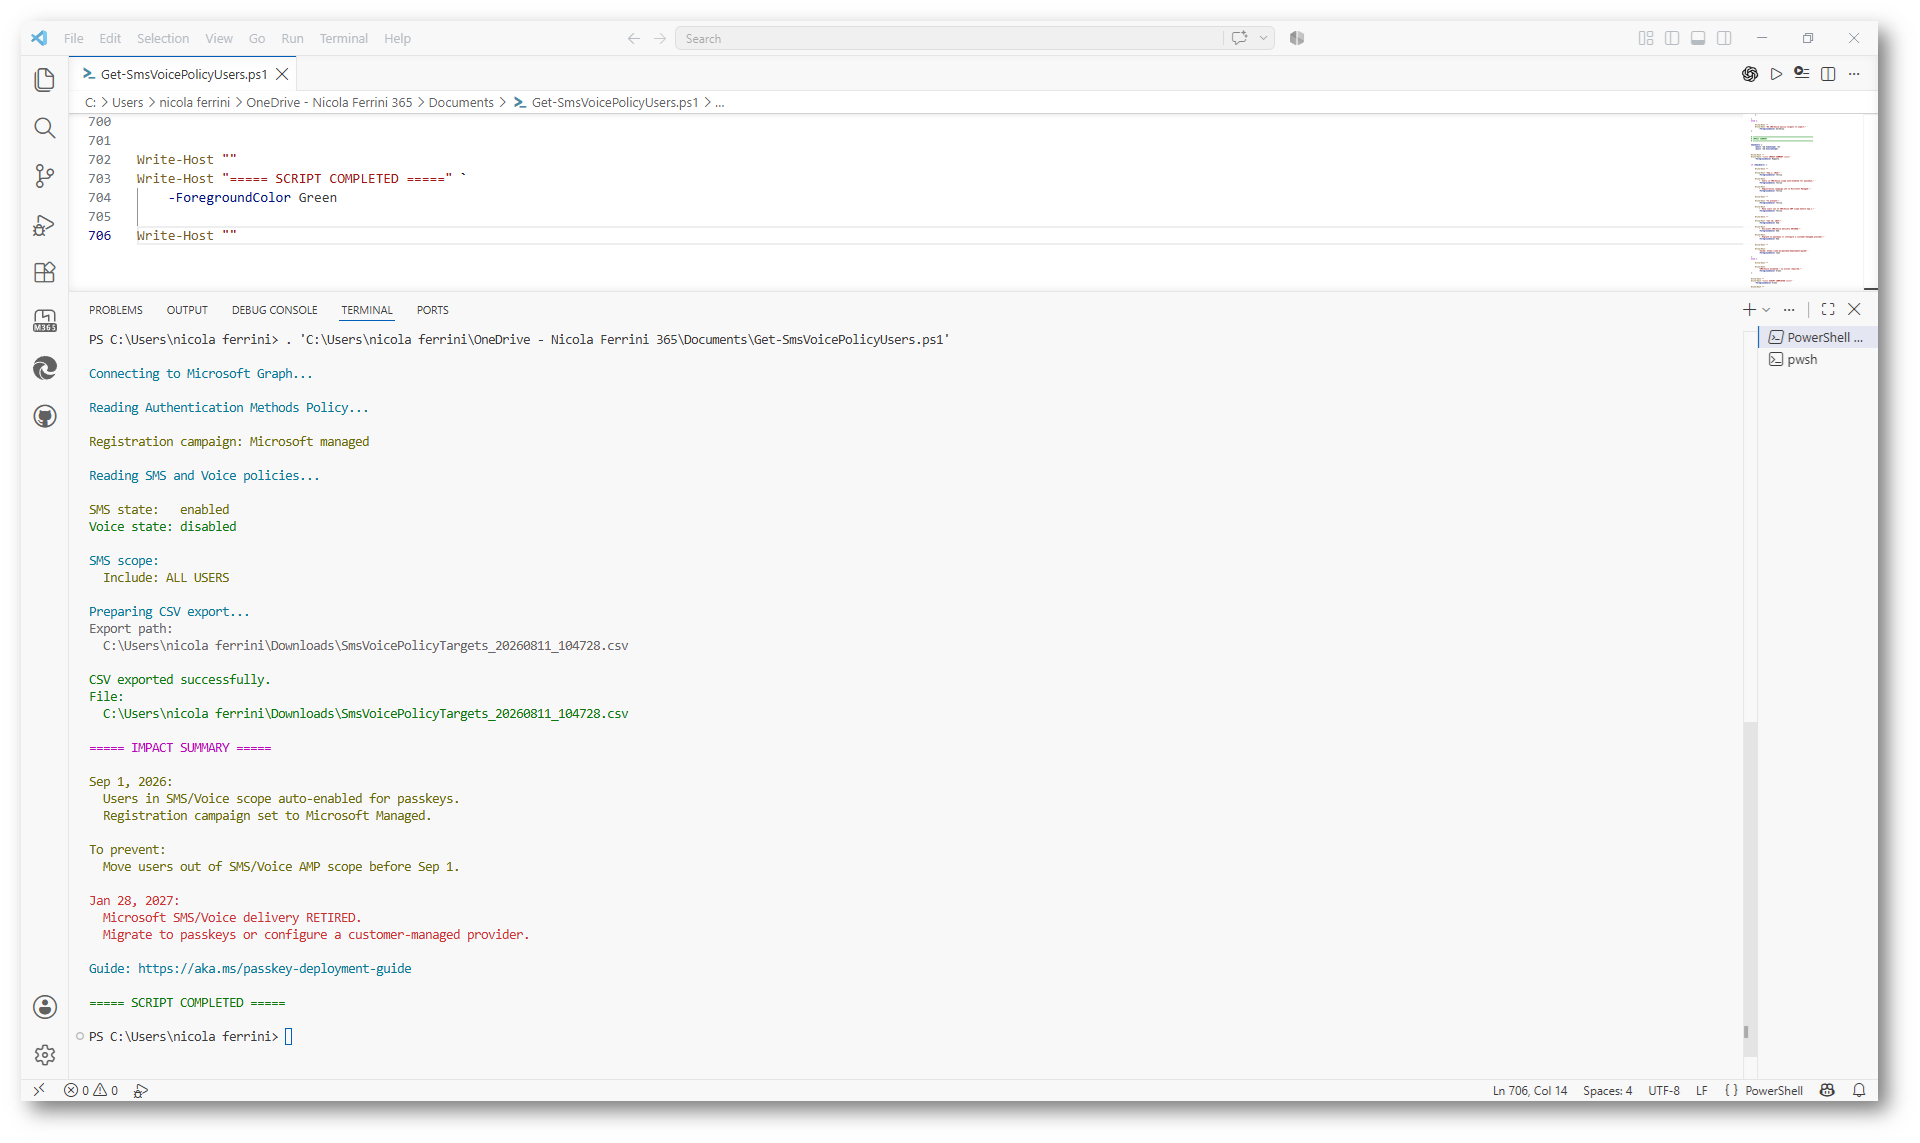The image size is (1920, 1143).
Task: Maximize the terminal panel
Action: pyautogui.click(x=1828, y=310)
